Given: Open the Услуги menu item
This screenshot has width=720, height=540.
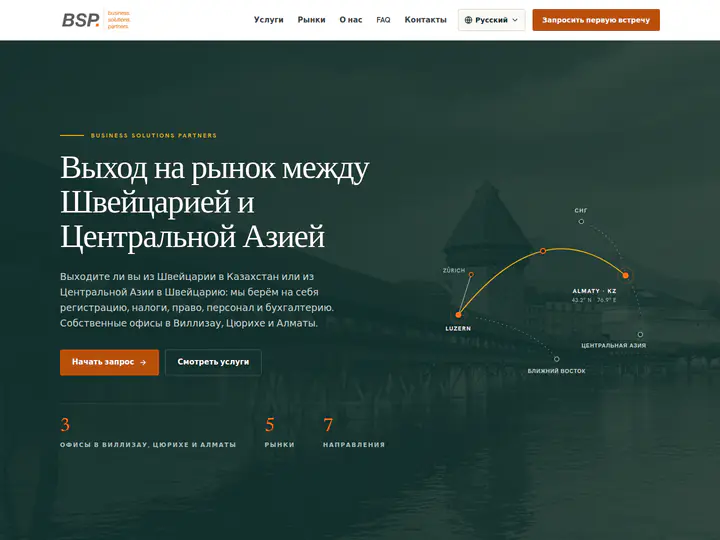Looking at the screenshot, I should tap(269, 20).
